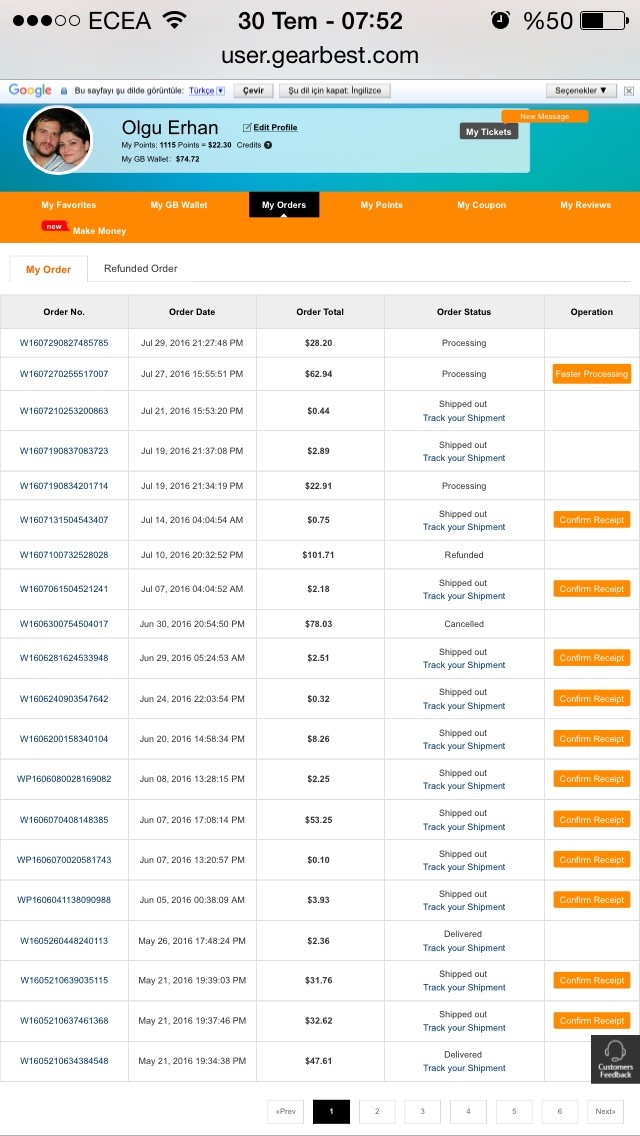Track shipment for delivered order W1605260448240113
The image size is (640, 1136).
(464, 948)
